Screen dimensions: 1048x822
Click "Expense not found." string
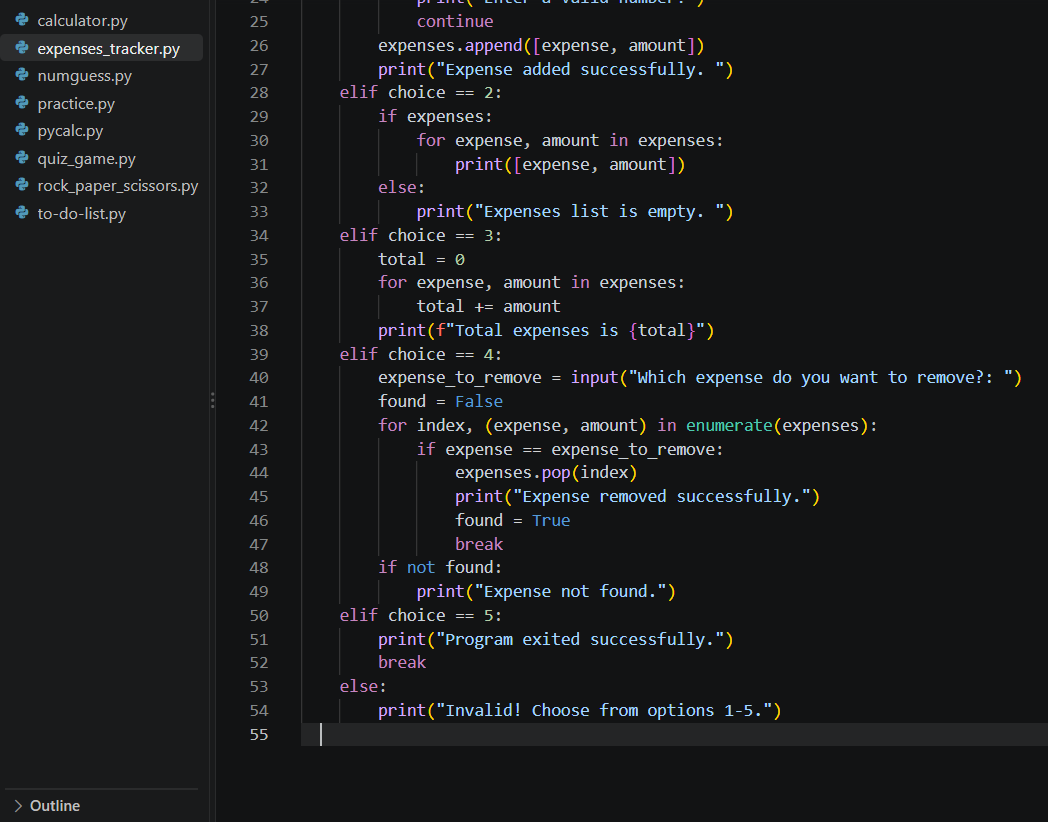click(571, 592)
